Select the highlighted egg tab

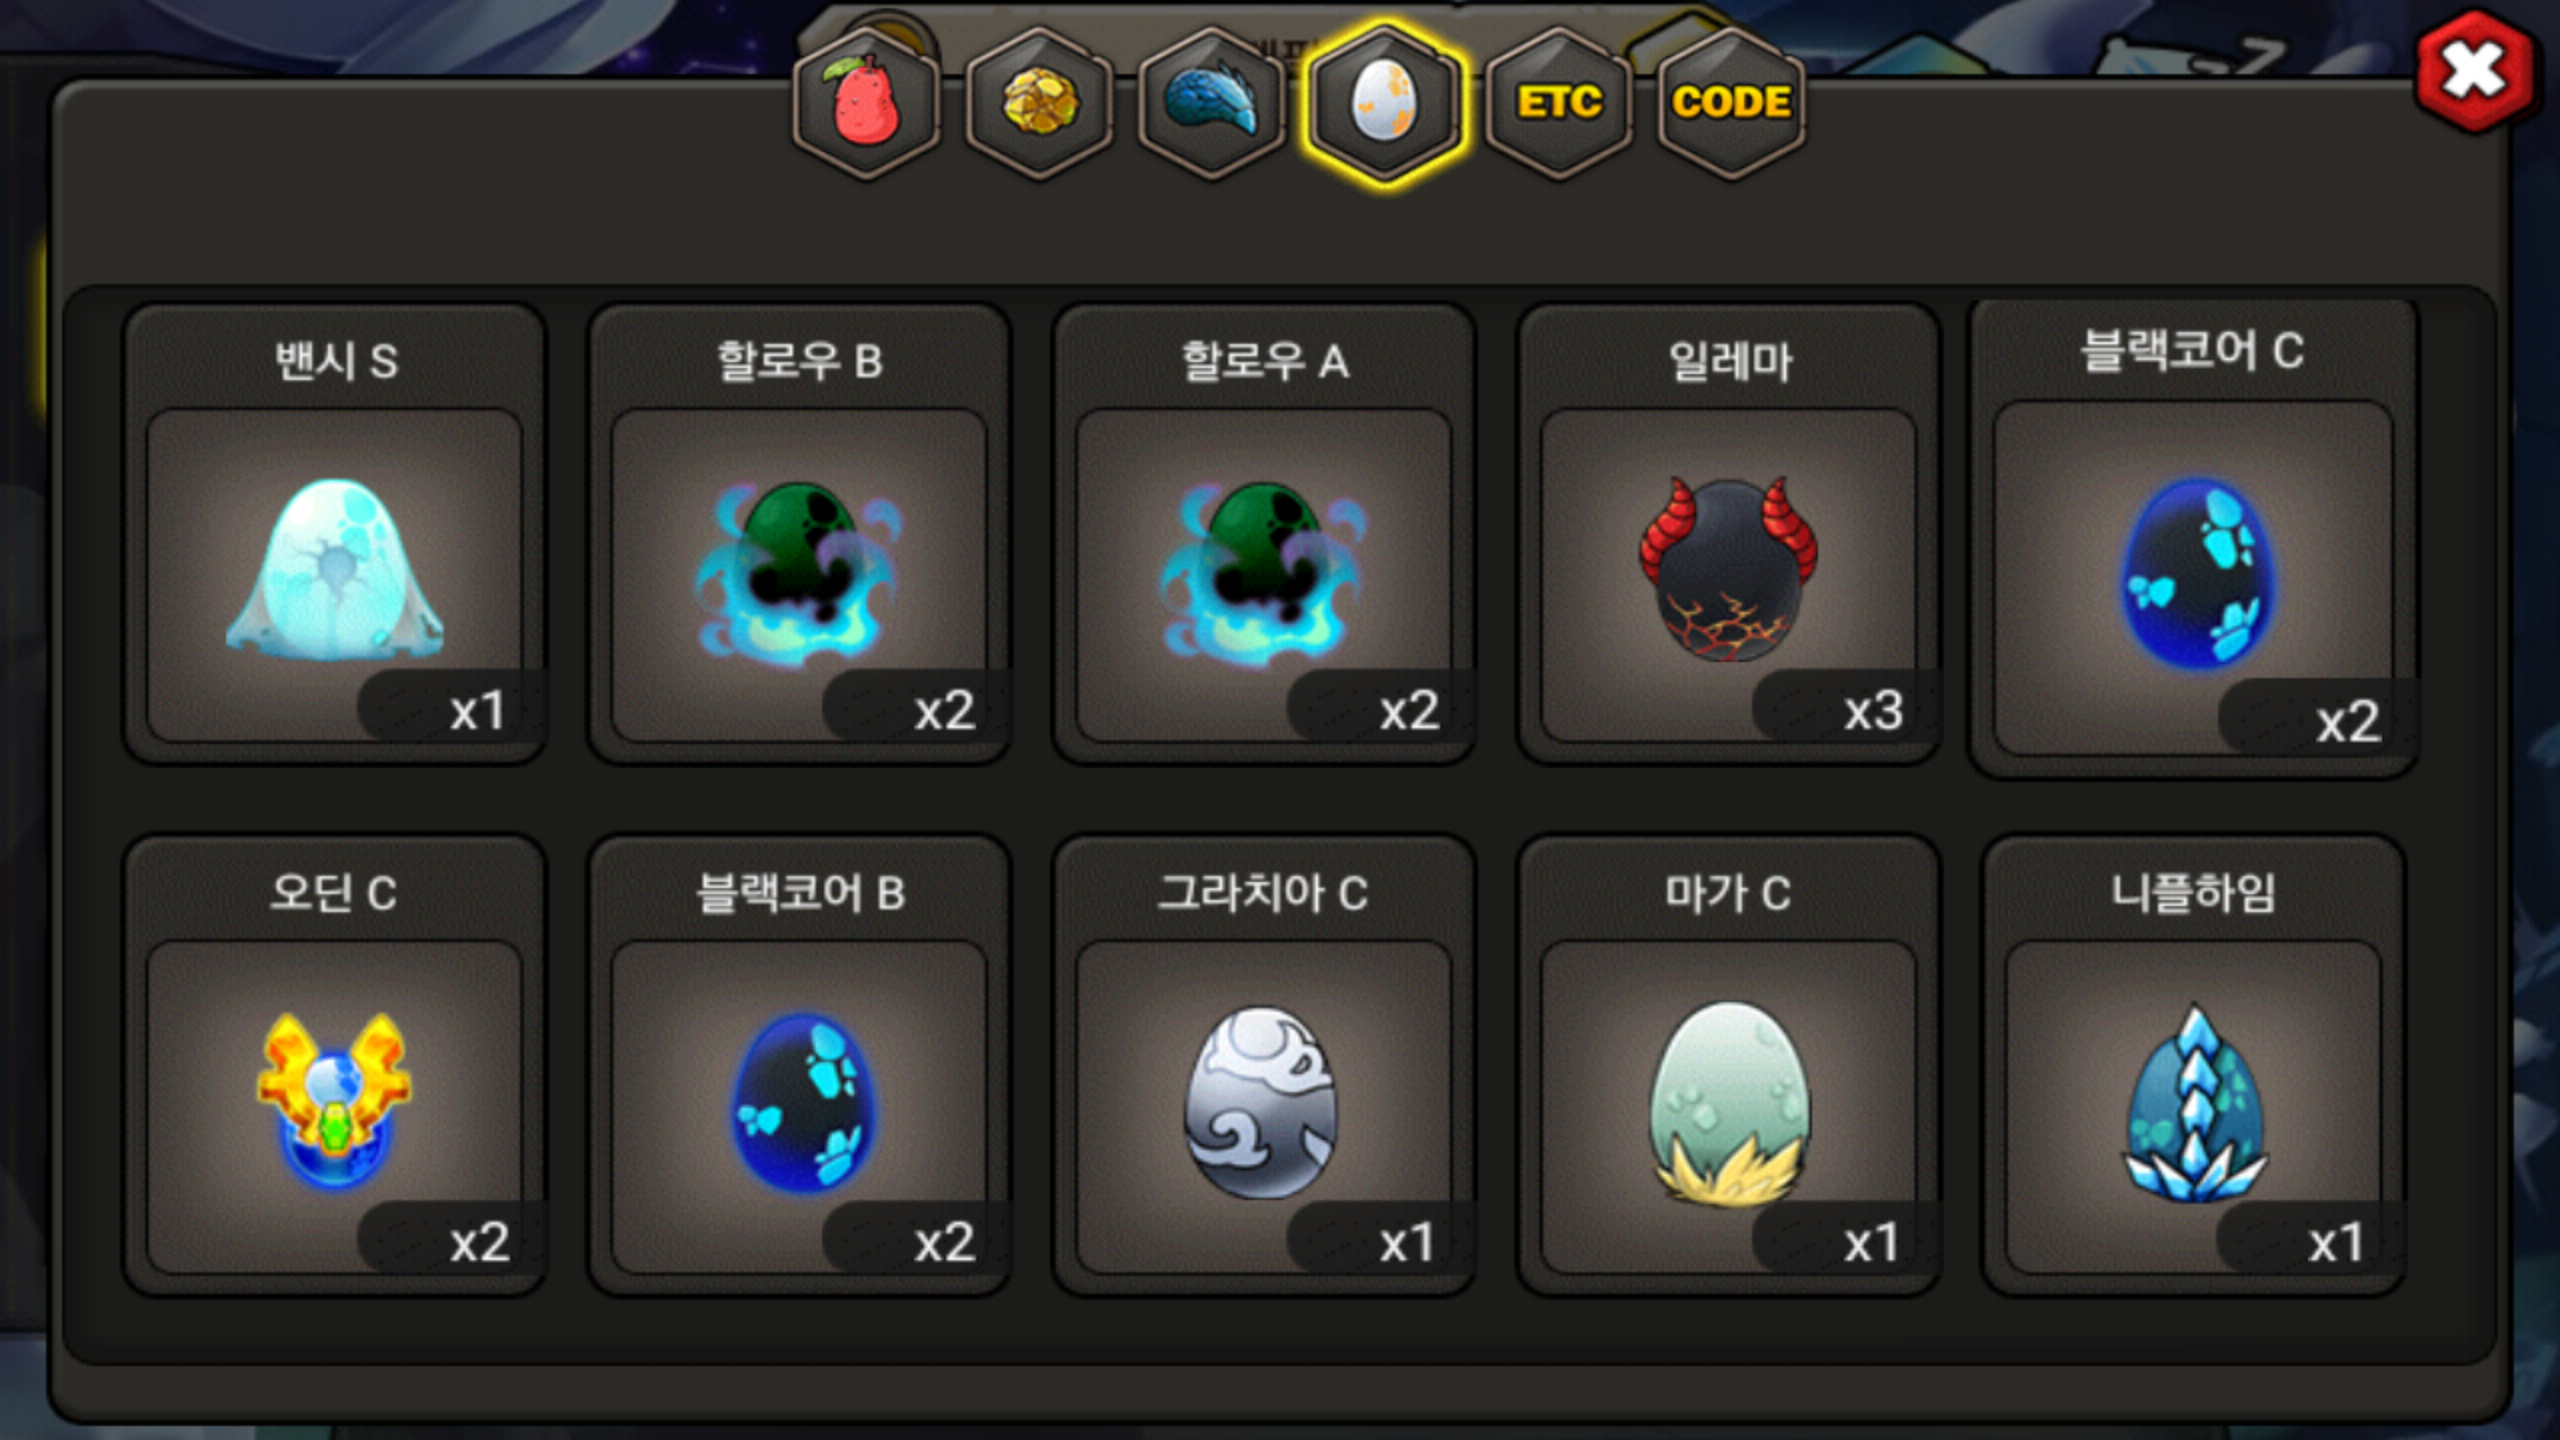(1385, 103)
